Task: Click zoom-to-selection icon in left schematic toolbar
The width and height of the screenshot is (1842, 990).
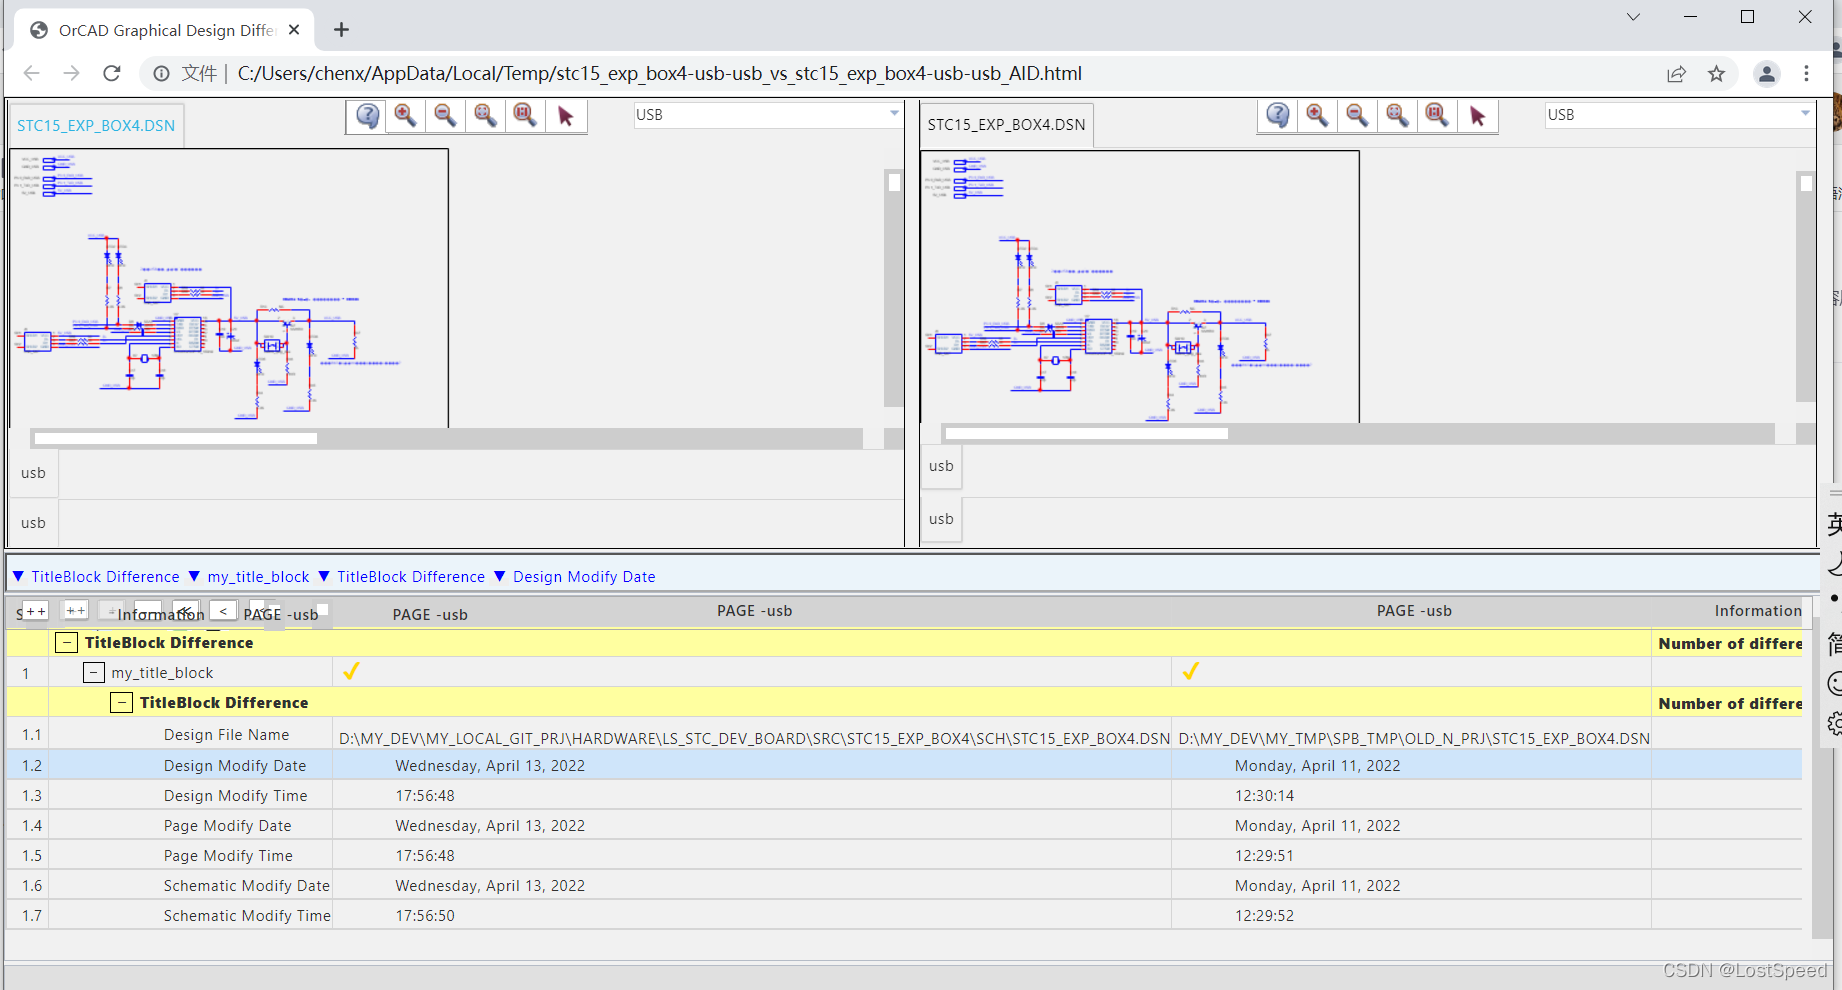Action: [525, 116]
